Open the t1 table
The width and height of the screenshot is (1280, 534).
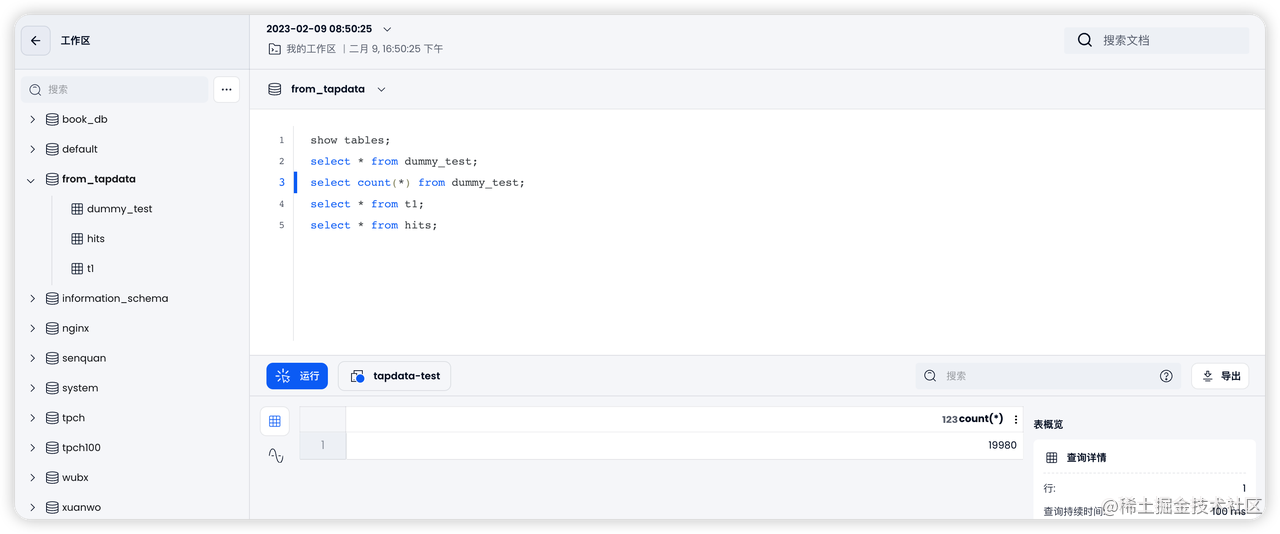click(90, 269)
